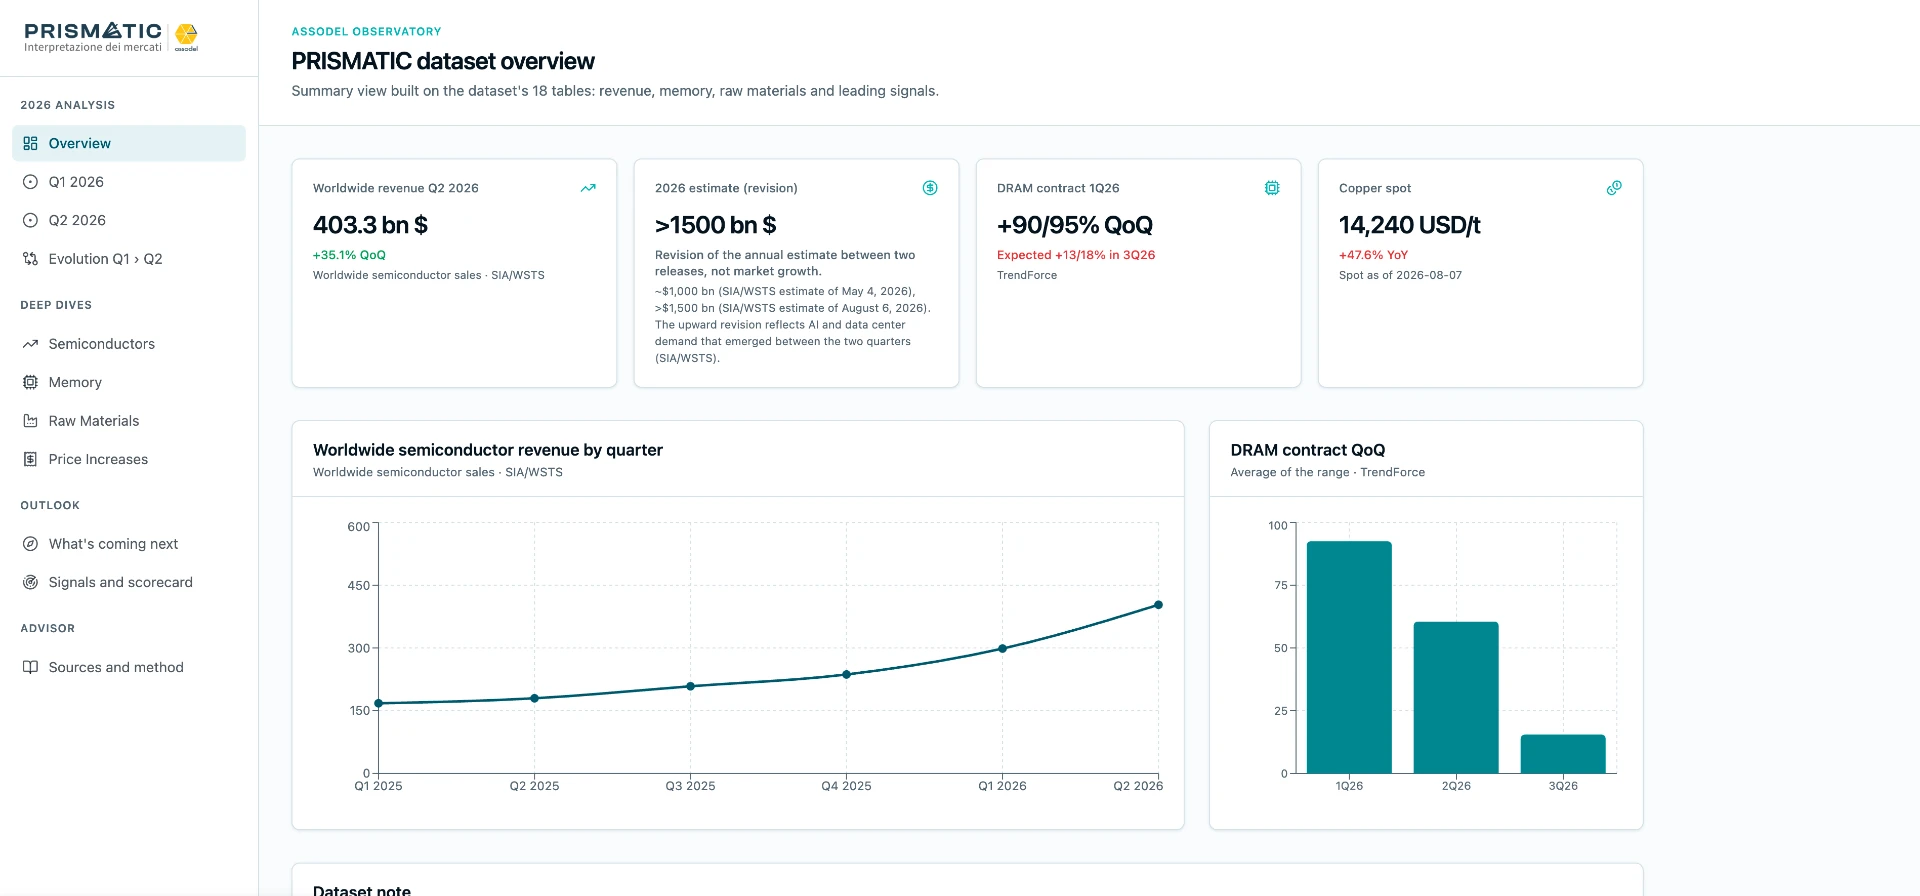The width and height of the screenshot is (1920, 896).
Task: Select the Q1 2026 data point on revenue chart
Action: [1002, 649]
